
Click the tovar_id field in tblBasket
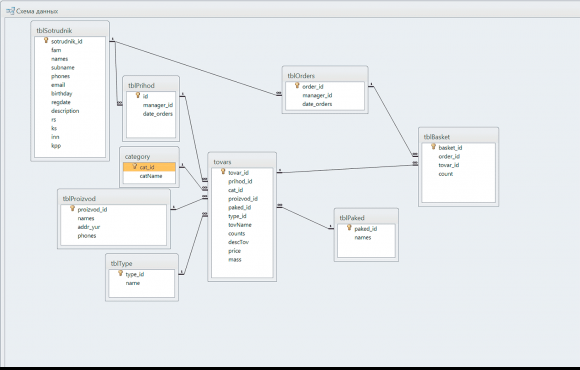click(449, 165)
